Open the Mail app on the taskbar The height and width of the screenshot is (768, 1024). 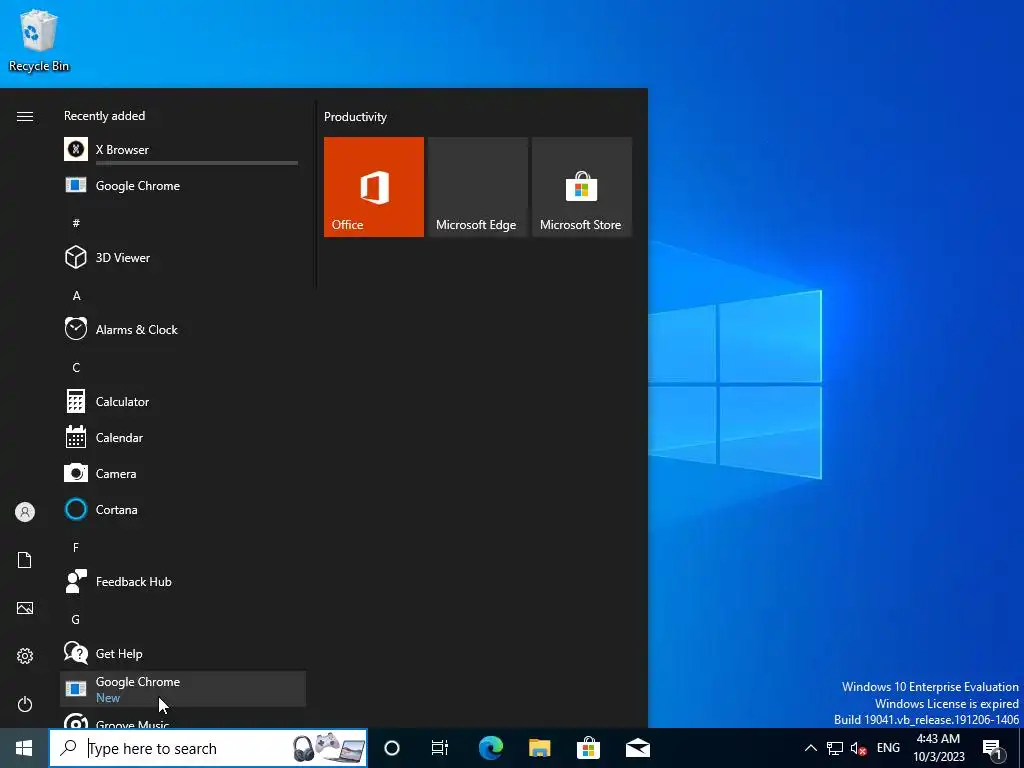click(638, 748)
